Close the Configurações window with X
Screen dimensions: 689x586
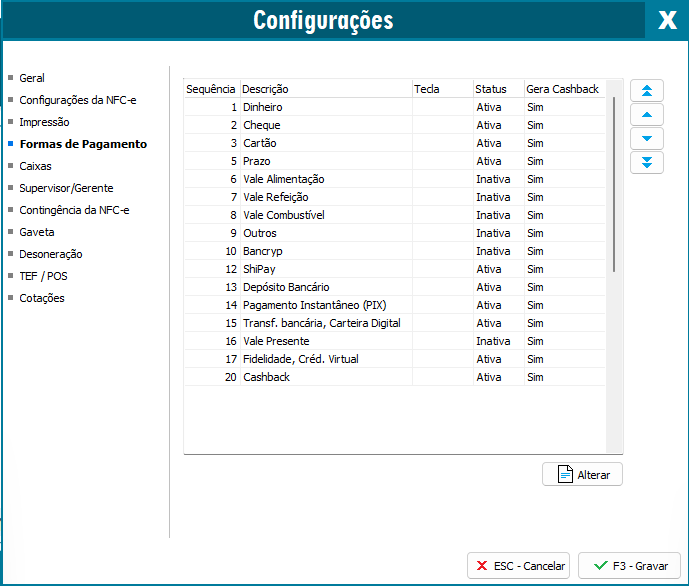coord(667,20)
